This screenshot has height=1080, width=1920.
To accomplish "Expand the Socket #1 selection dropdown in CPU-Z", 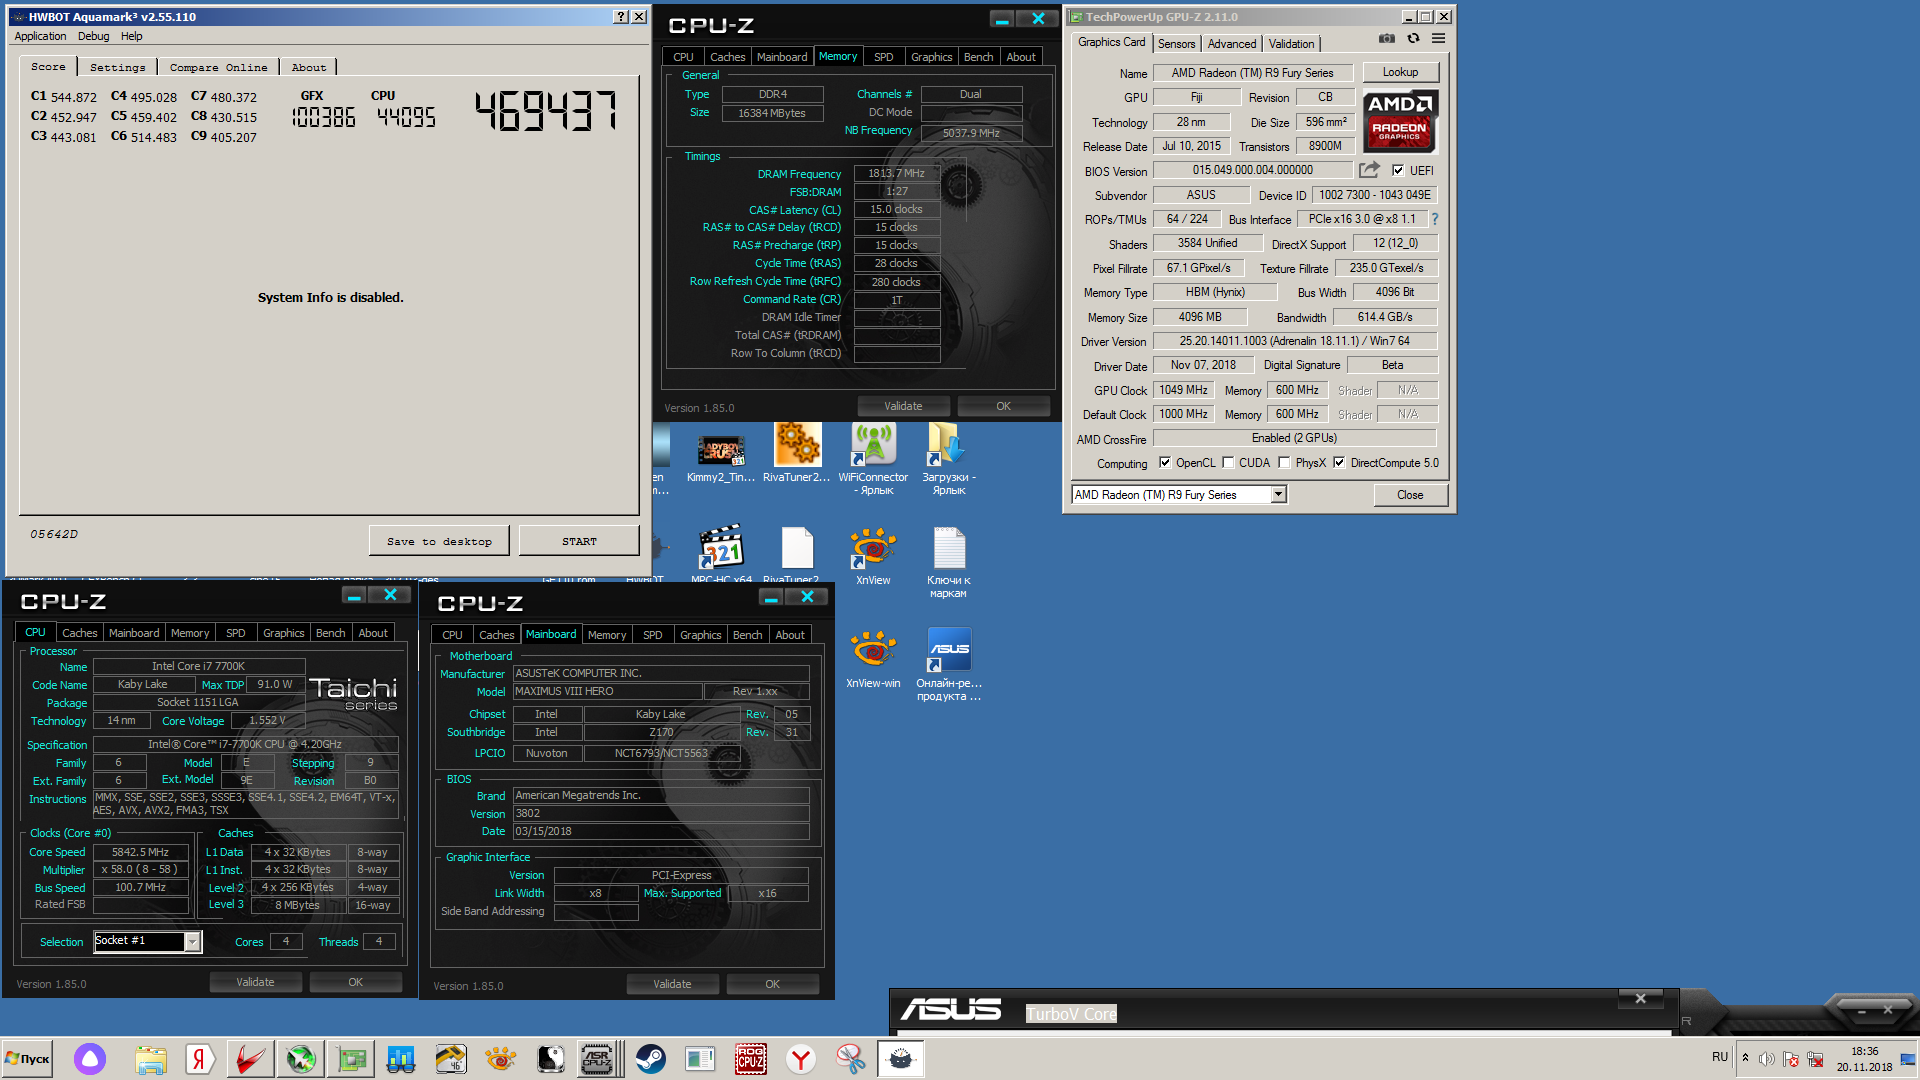I will (x=193, y=942).
